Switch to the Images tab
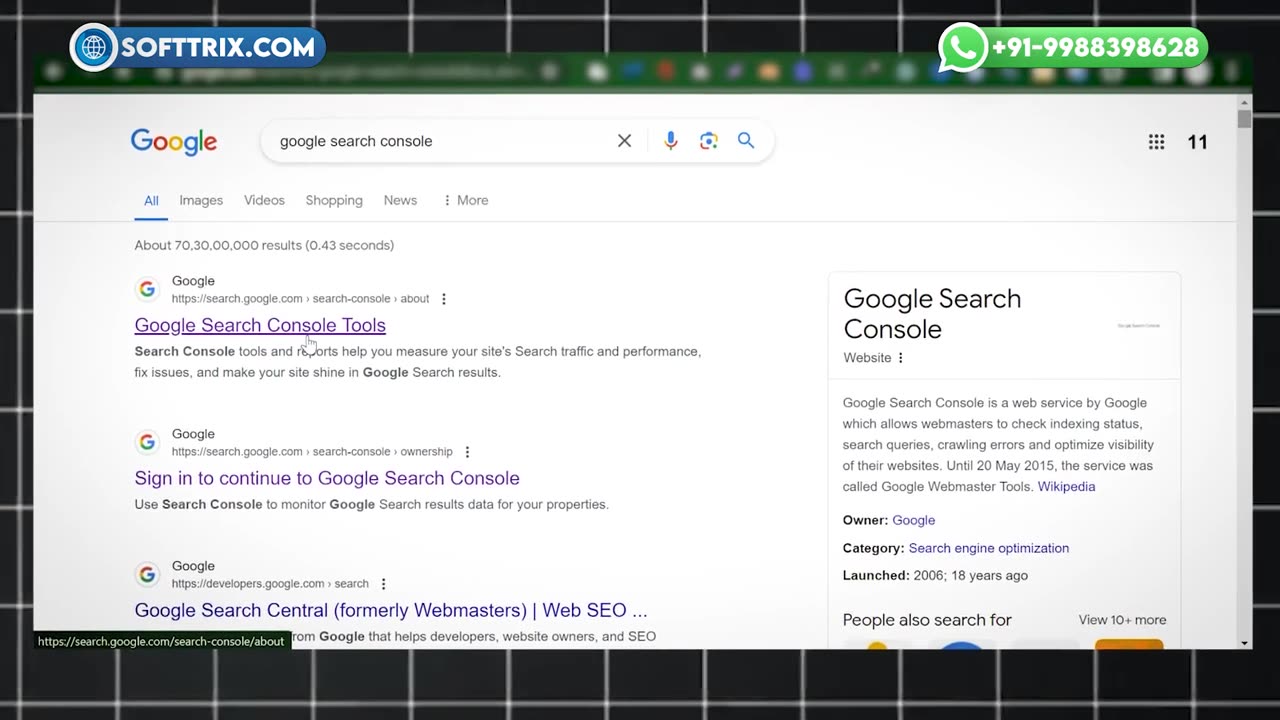 tap(201, 200)
